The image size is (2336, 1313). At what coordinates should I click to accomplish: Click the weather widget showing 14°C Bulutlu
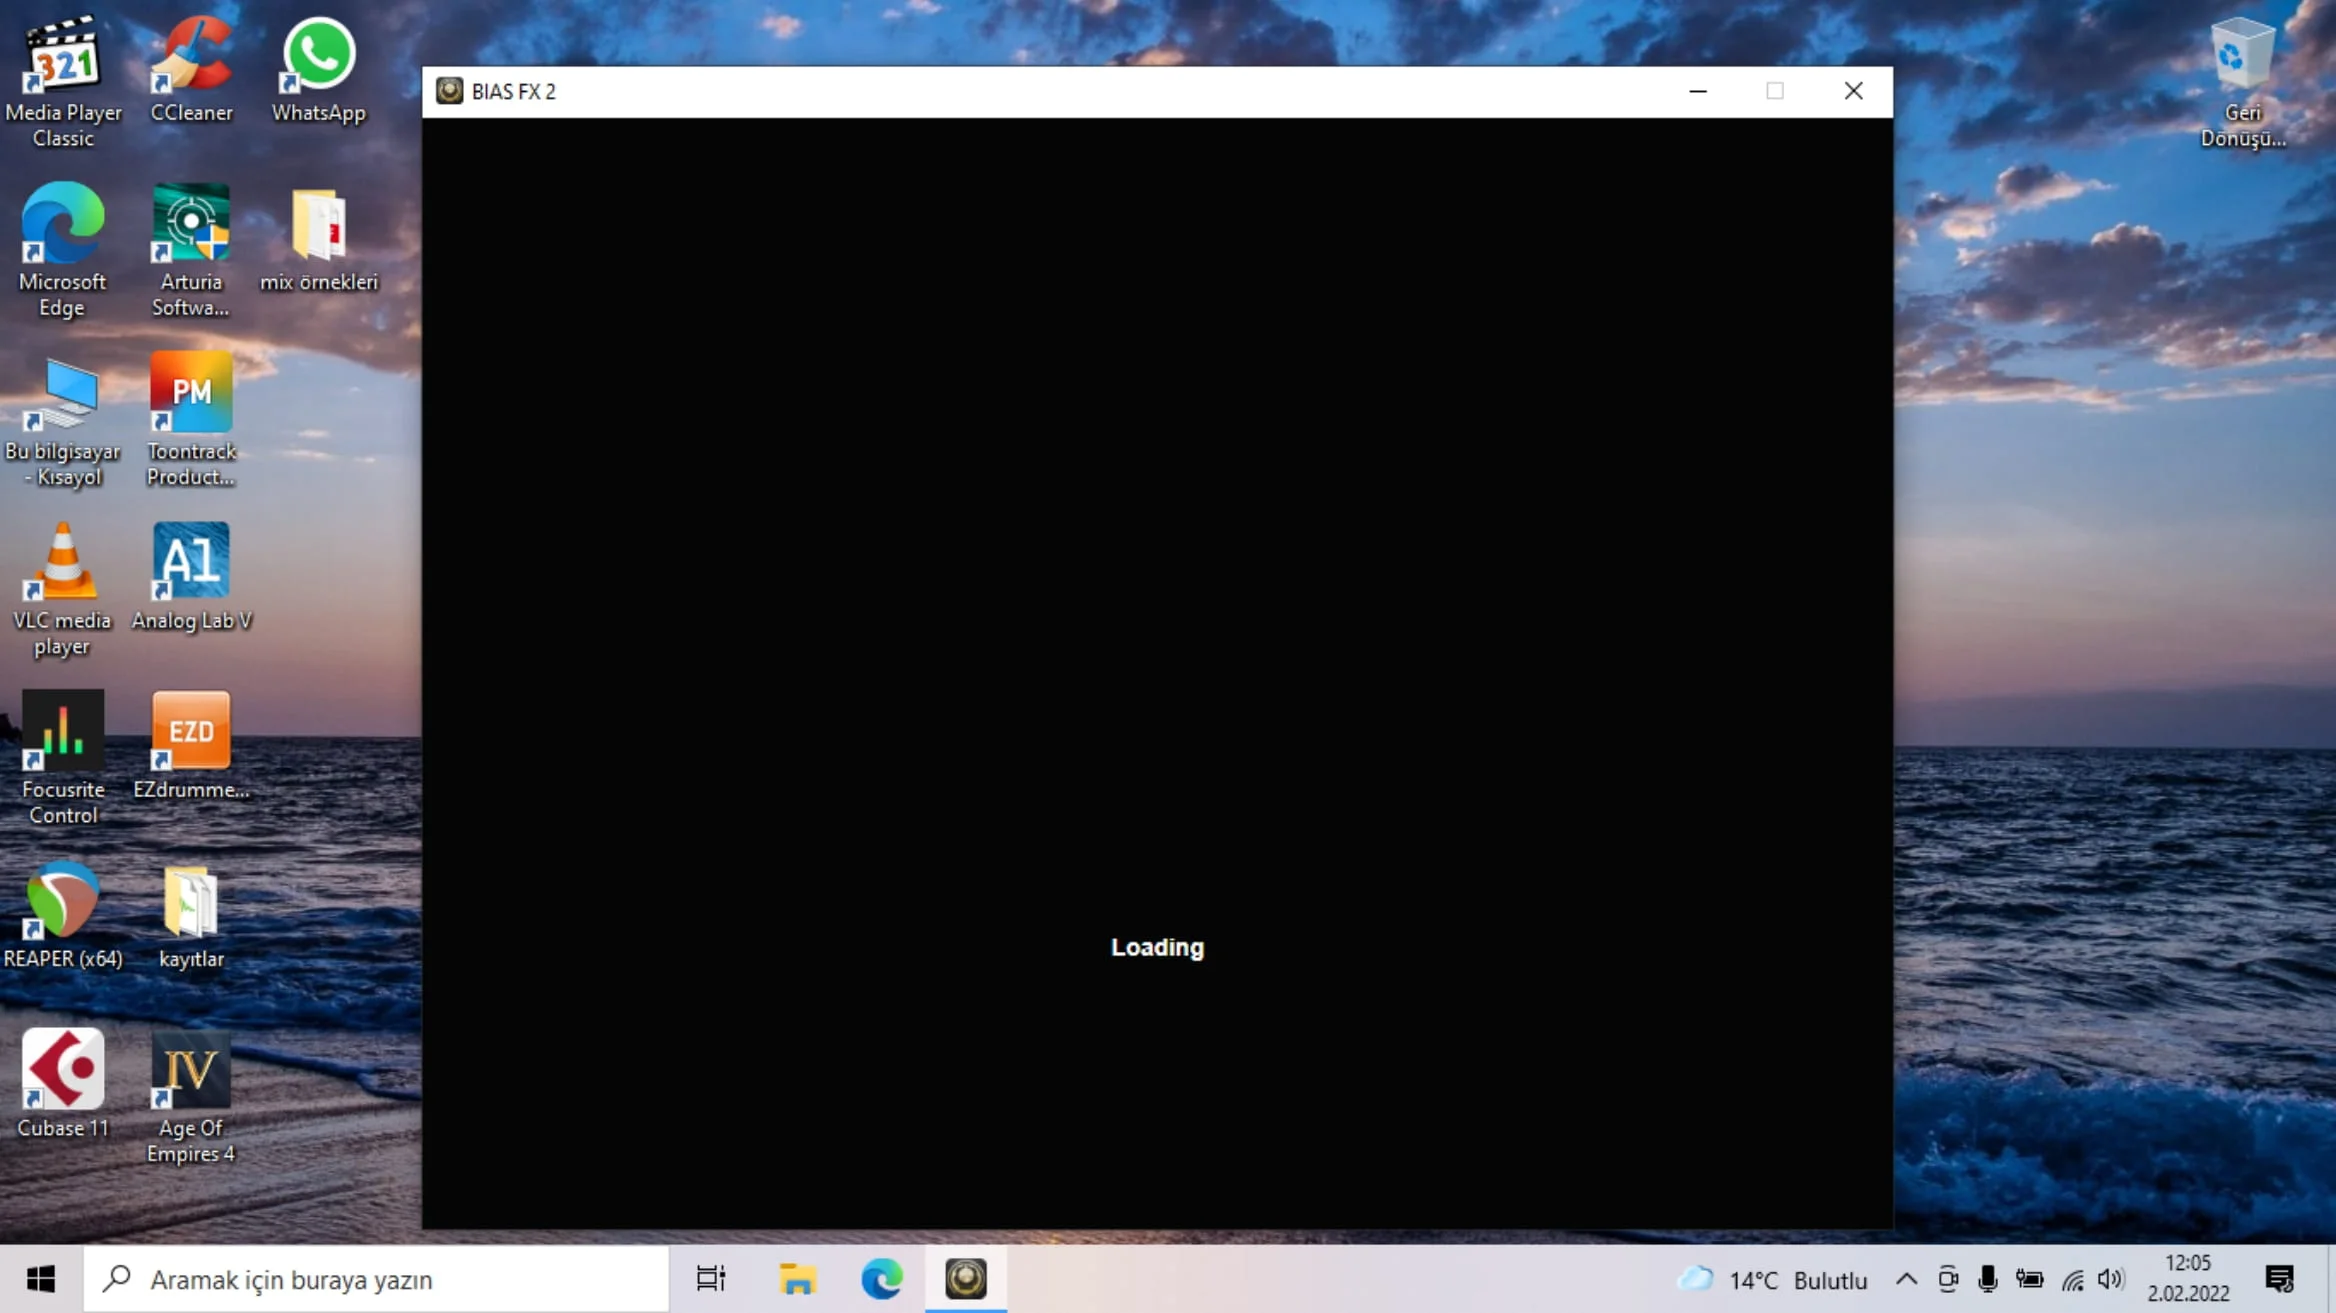1772,1279
